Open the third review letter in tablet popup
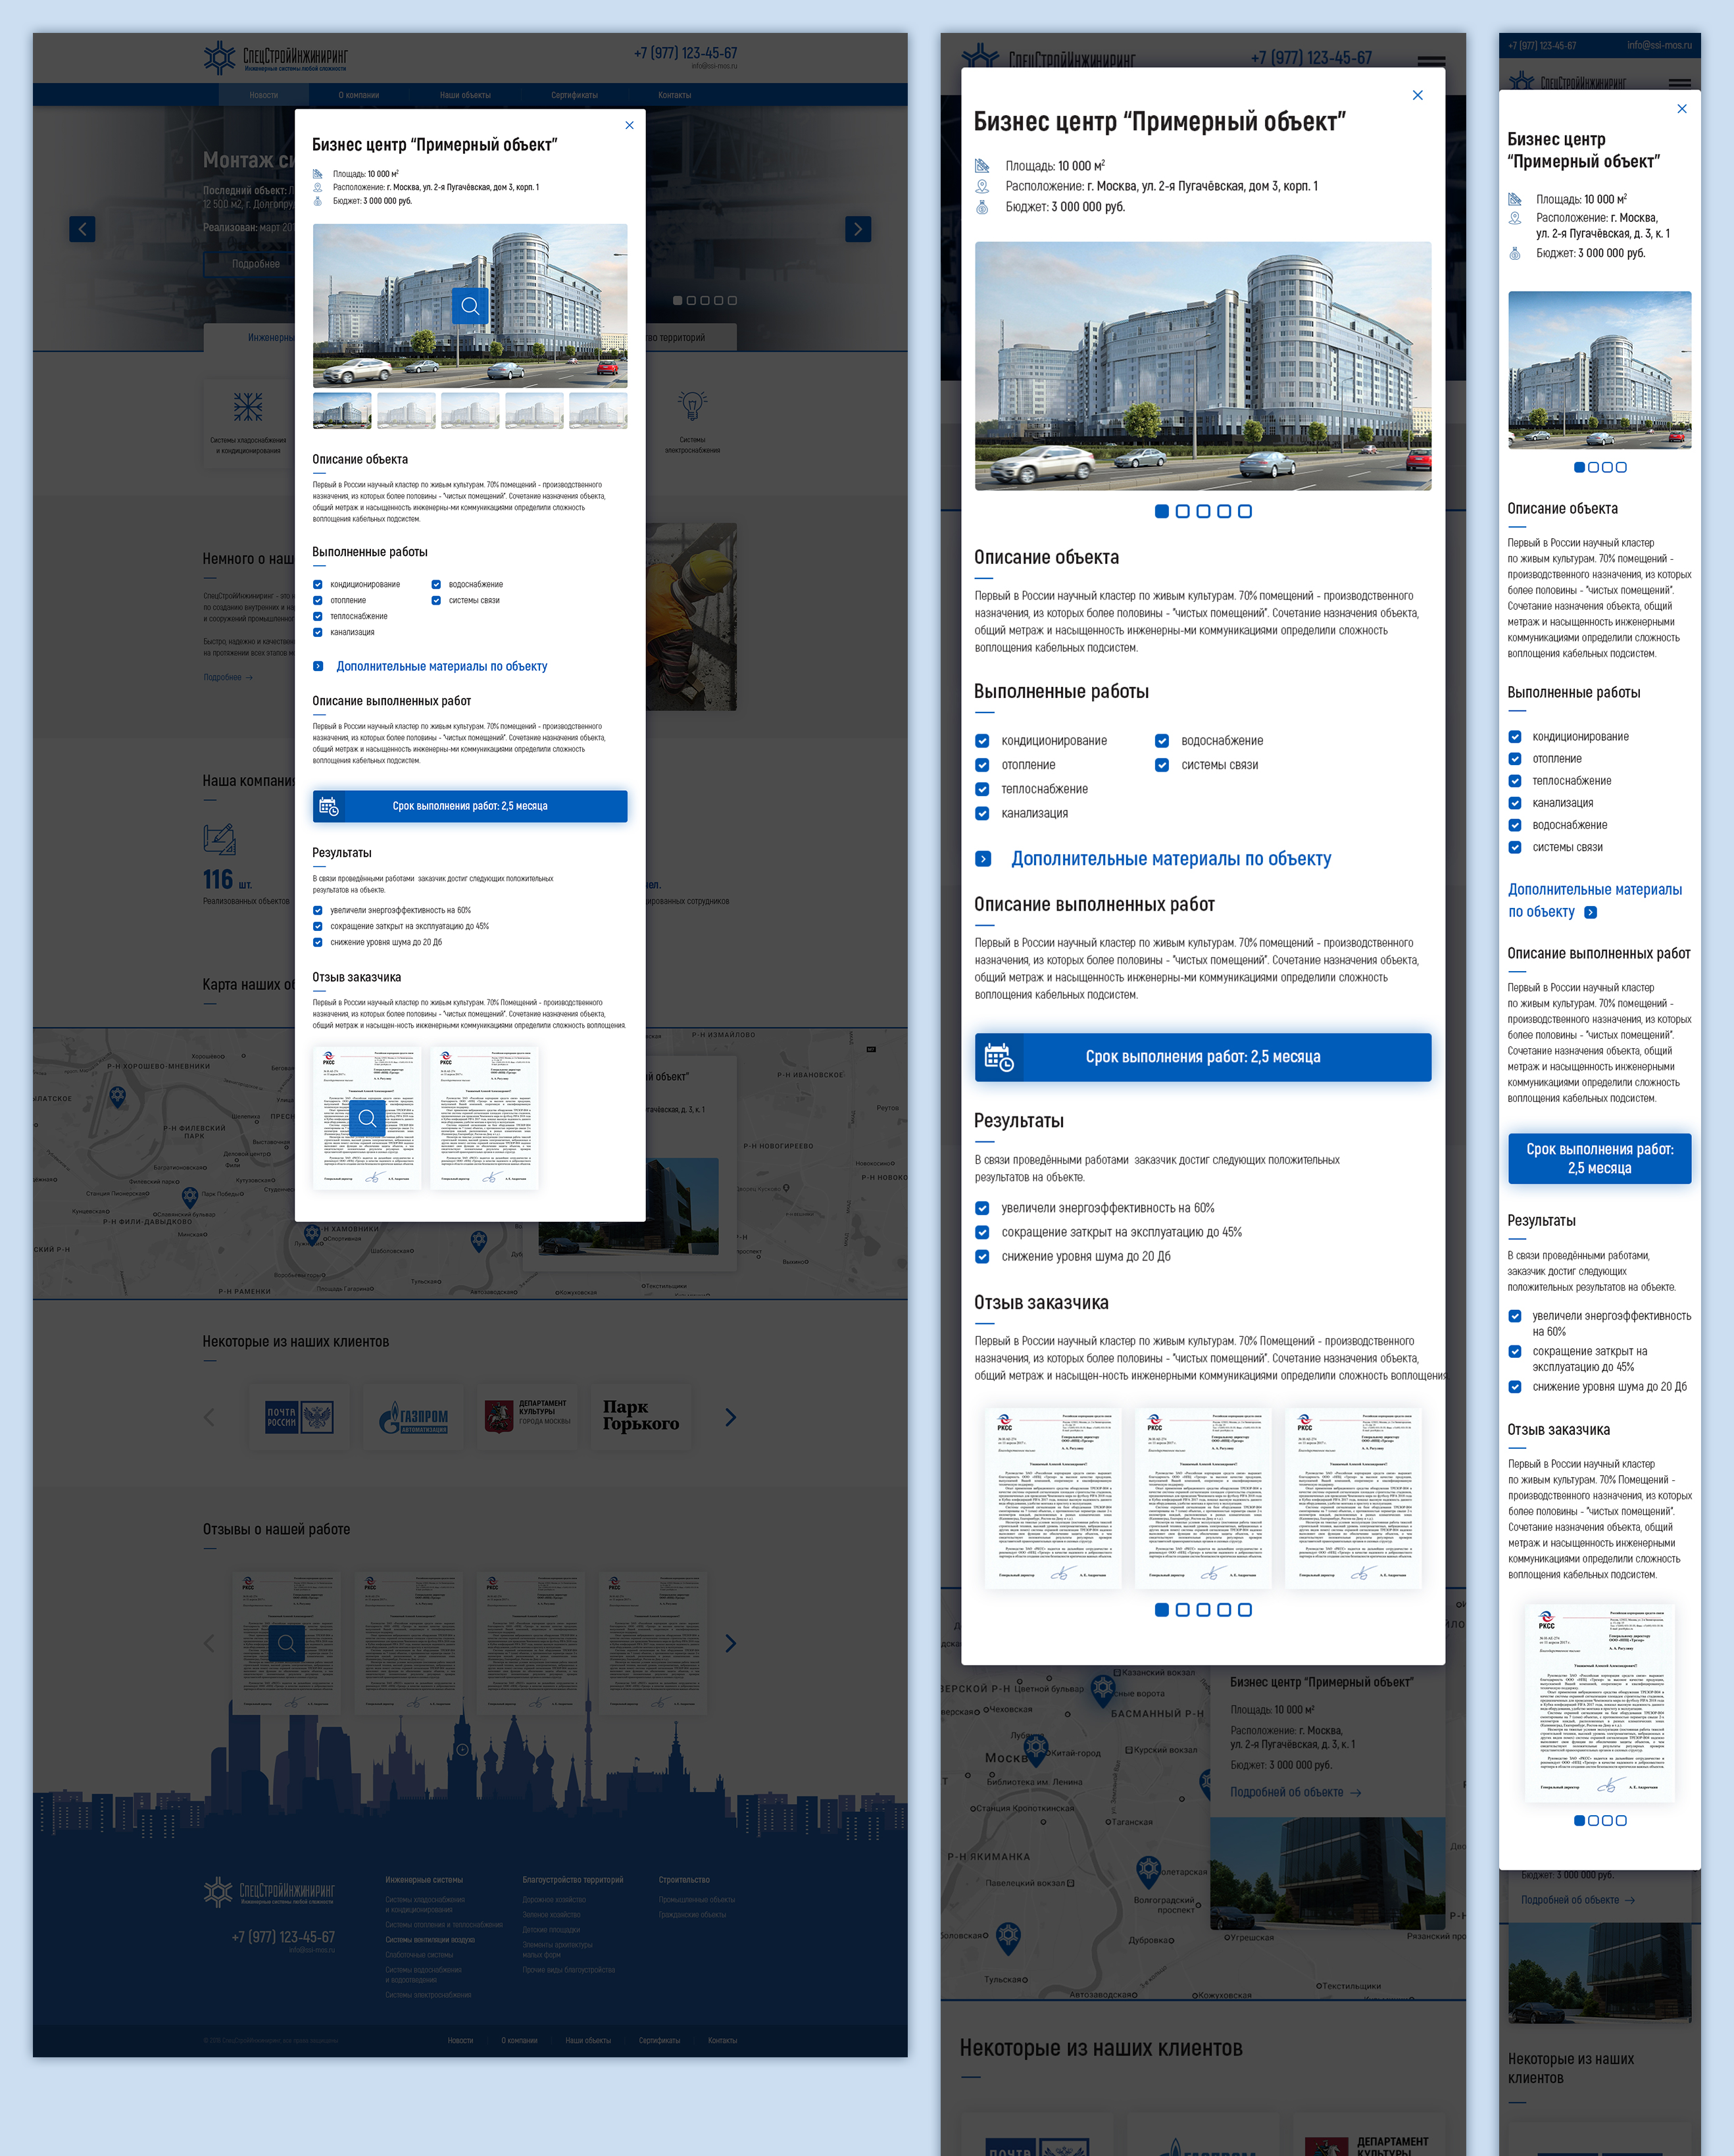 click(1353, 1498)
